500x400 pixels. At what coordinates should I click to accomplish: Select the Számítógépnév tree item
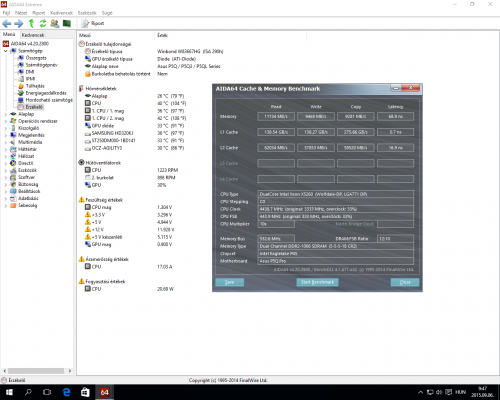tap(42, 65)
